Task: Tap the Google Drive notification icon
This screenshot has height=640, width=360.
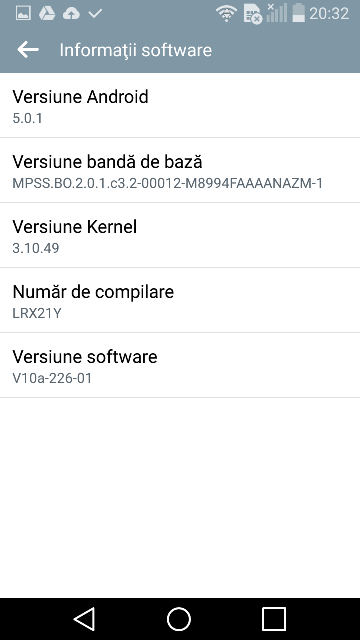Action: [47, 13]
